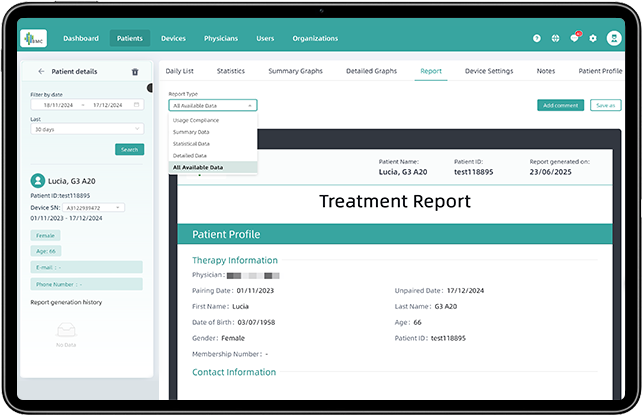Image resolution: width=642 pixels, height=415 pixels.
Task: Click the trash icon to delete patient
Action: [x=135, y=72]
